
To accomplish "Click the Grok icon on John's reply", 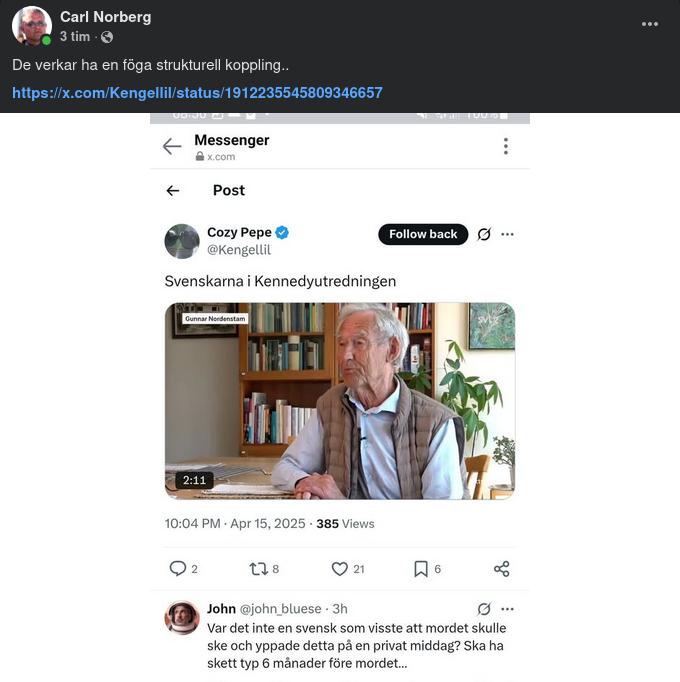I will (484, 609).
